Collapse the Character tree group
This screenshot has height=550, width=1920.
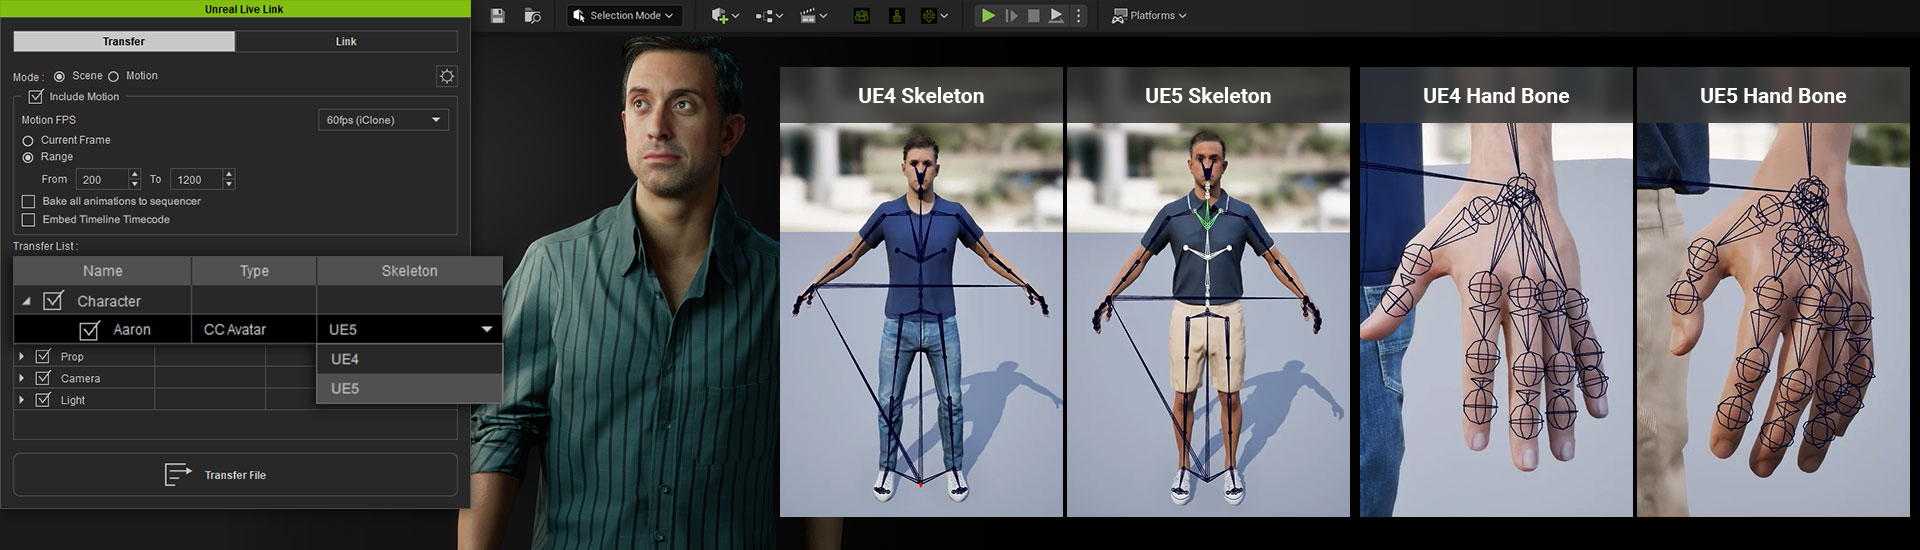pyautogui.click(x=26, y=301)
